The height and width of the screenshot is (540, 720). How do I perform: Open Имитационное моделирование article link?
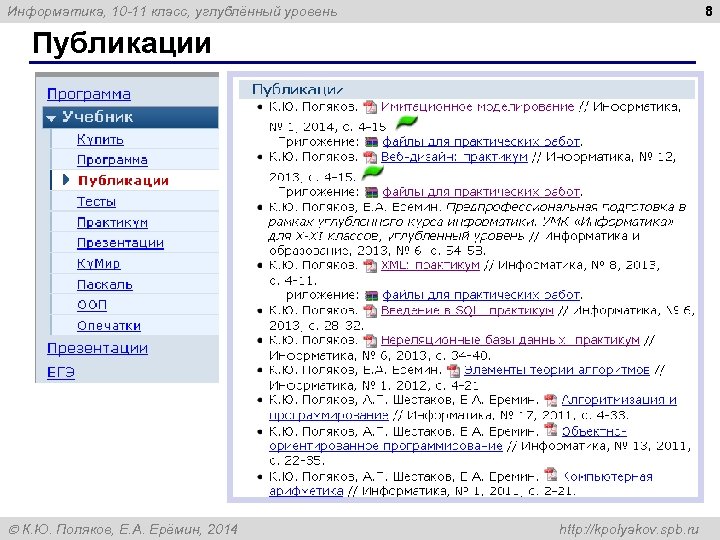click(478, 107)
